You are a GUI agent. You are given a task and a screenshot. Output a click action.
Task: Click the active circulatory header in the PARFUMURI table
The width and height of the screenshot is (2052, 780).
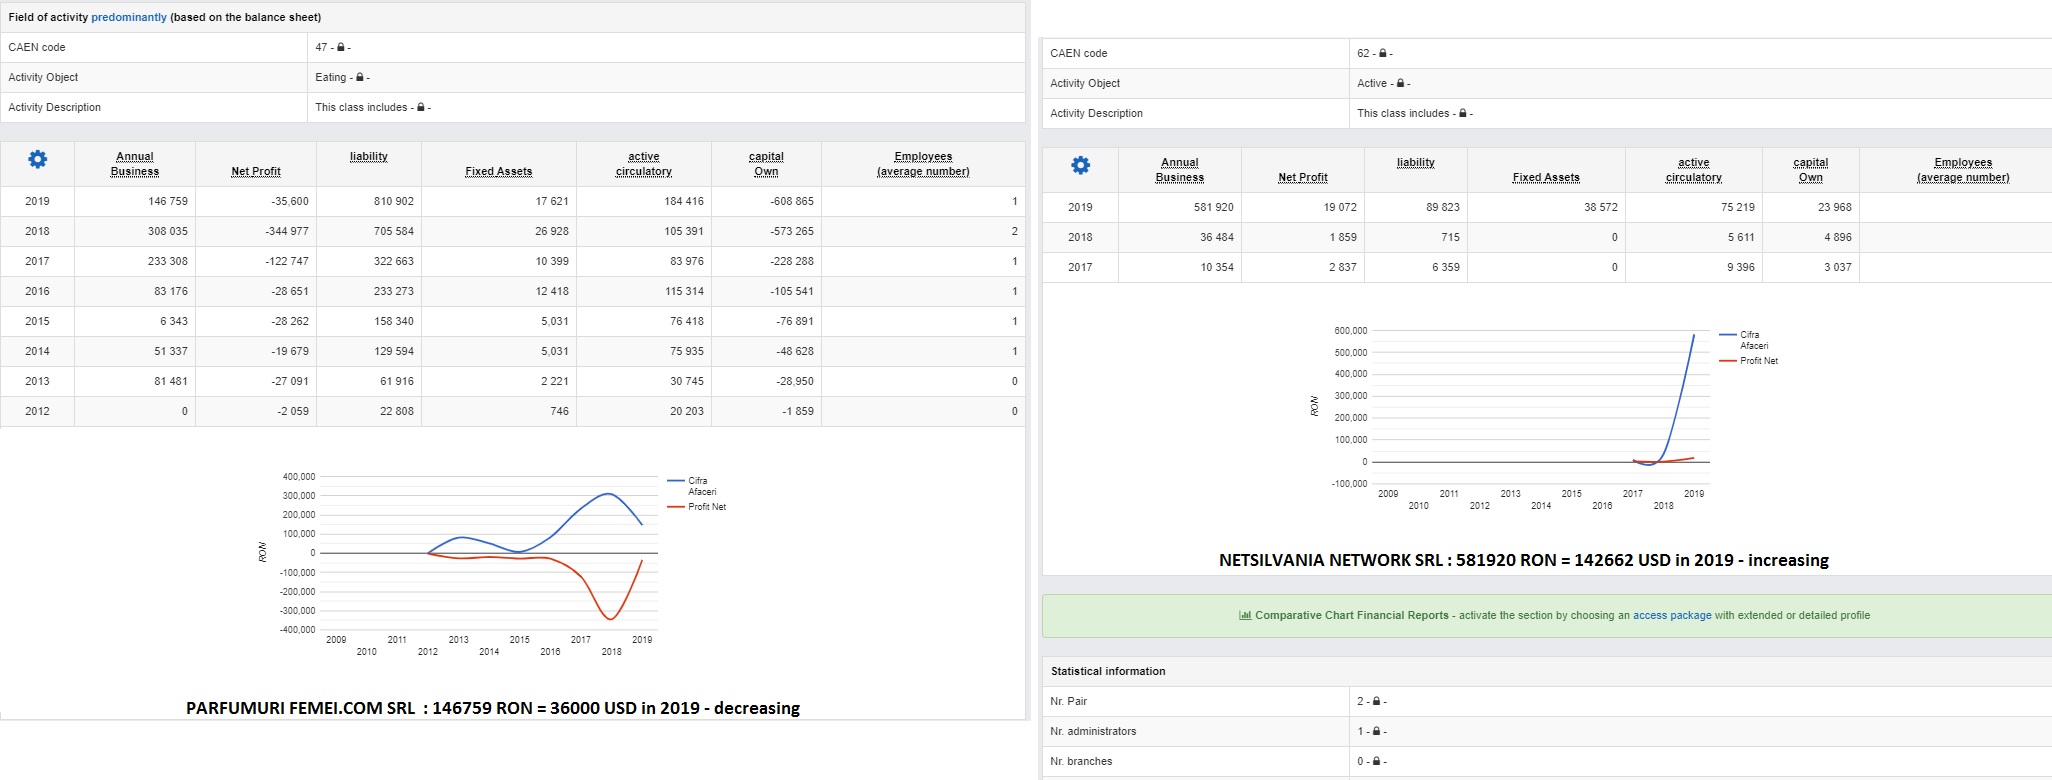coord(644,164)
